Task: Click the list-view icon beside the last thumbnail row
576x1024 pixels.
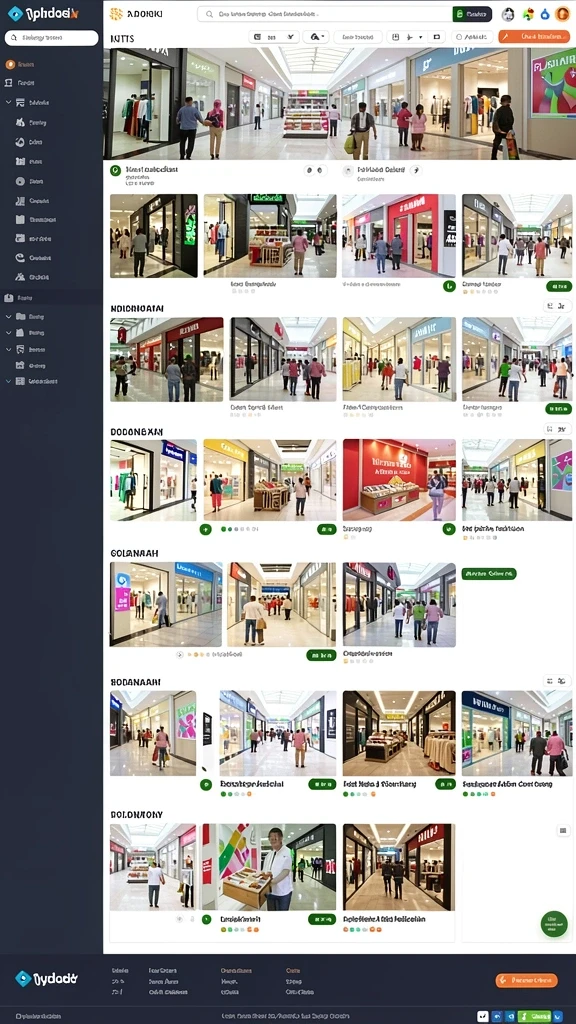Action: (563, 830)
